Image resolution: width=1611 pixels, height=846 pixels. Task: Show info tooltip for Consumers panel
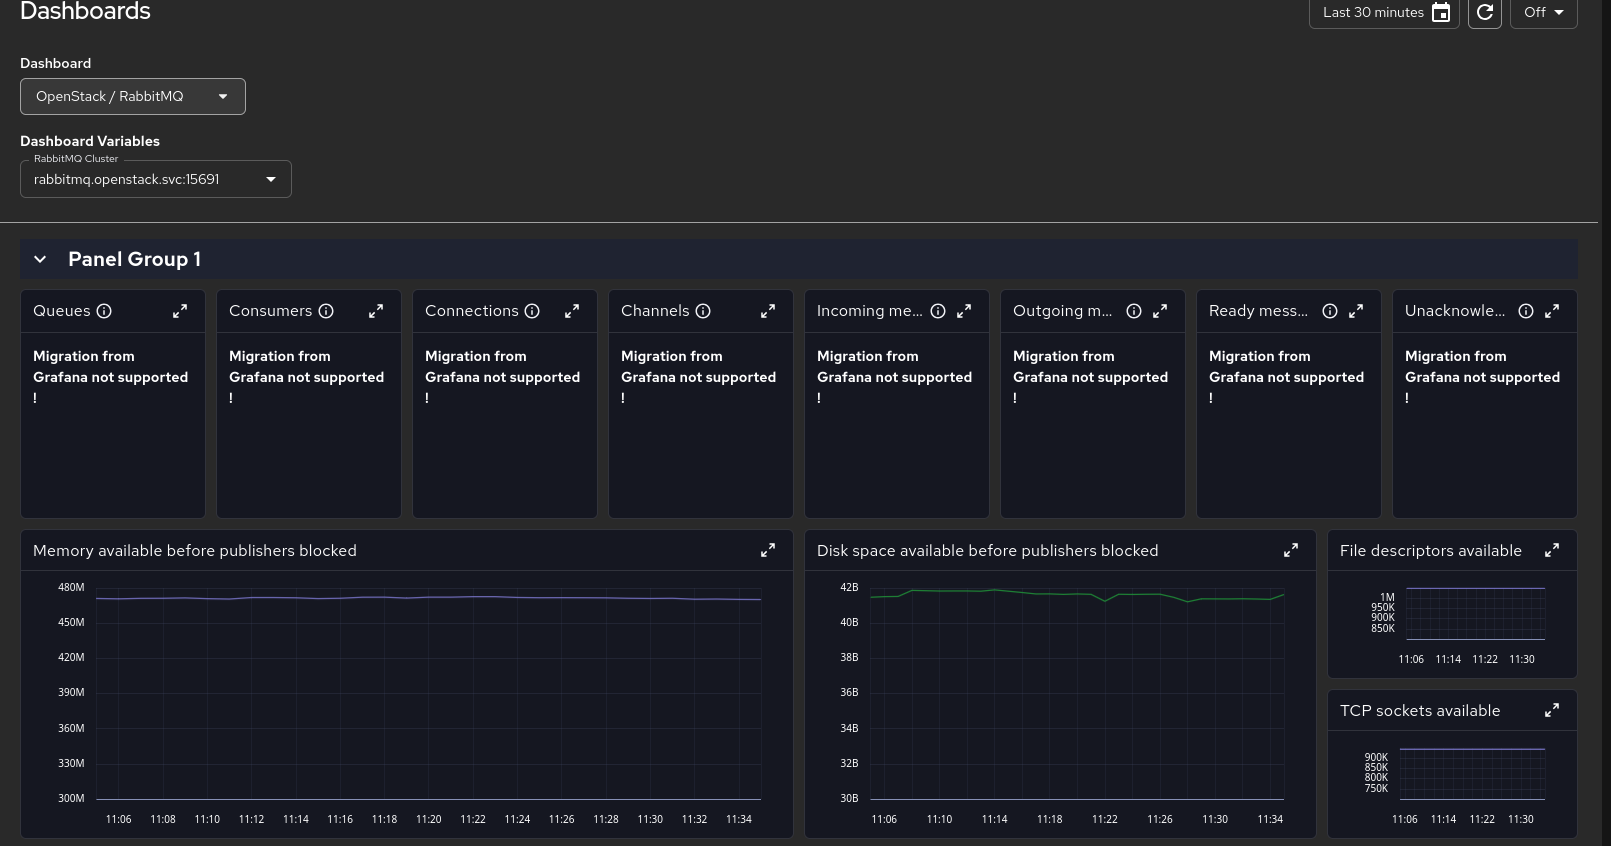(x=326, y=311)
